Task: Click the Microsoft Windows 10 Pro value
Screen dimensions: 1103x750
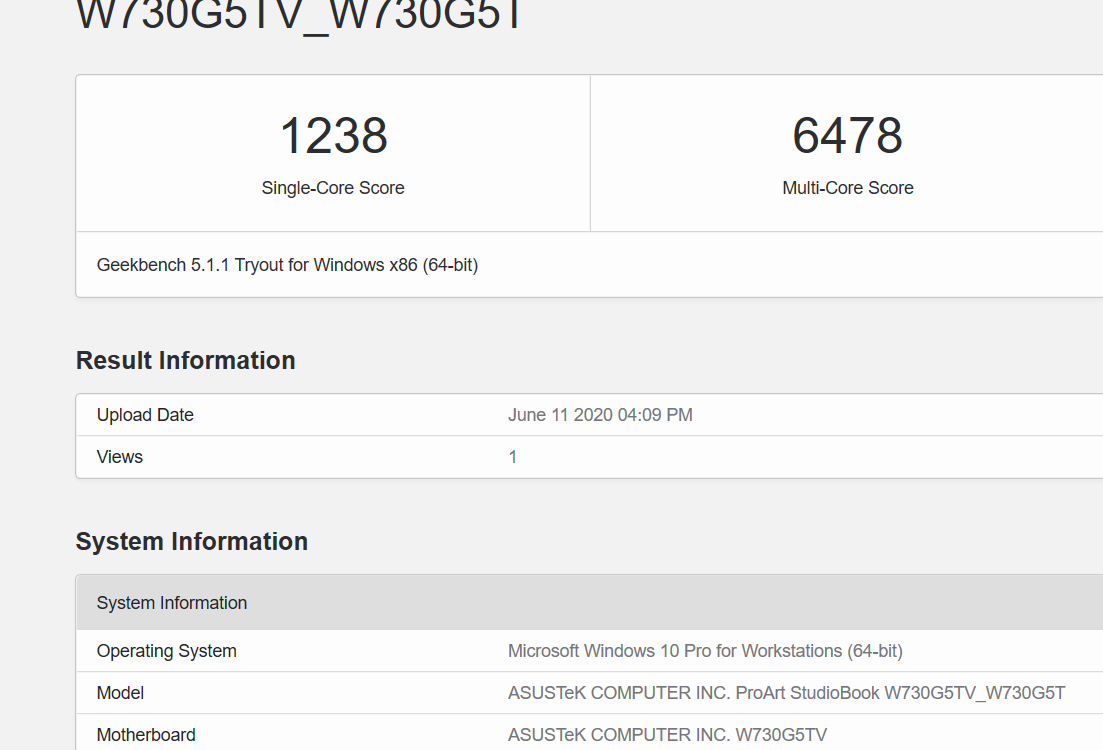Action: click(705, 651)
